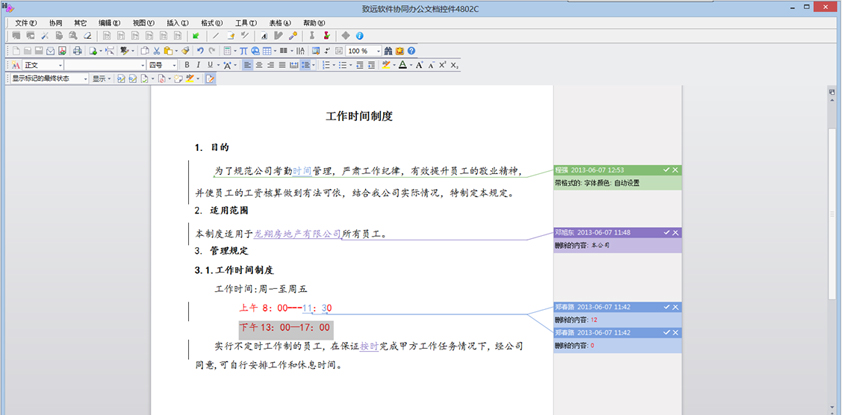Image resolution: width=842 pixels, height=415 pixels.
Task: Click the insert new comment icon
Action: coord(178,79)
